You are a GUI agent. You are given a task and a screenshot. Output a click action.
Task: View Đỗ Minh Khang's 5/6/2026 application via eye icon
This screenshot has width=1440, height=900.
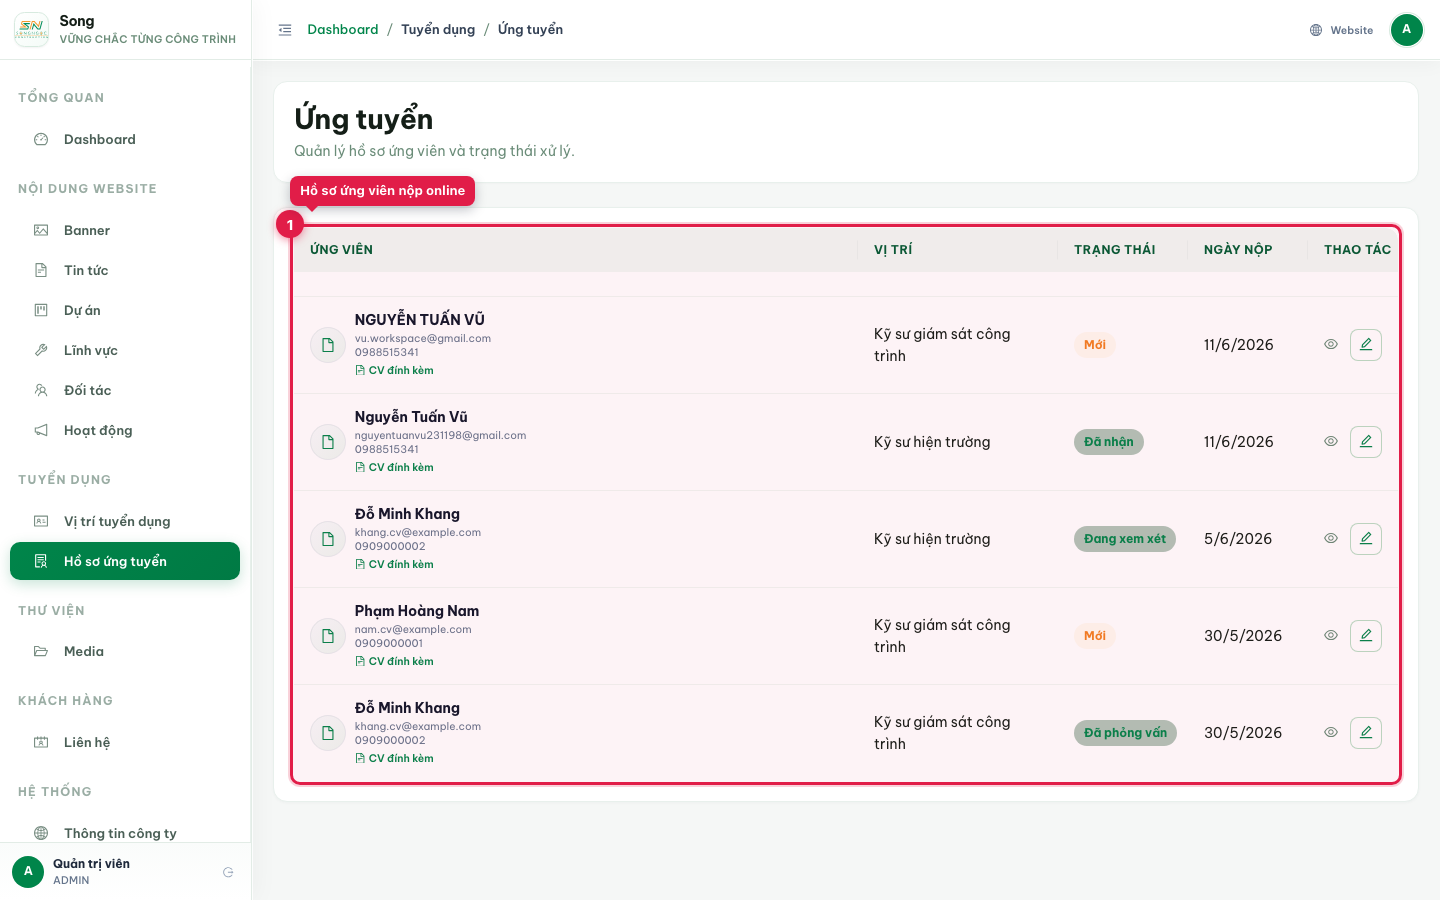point(1331,539)
